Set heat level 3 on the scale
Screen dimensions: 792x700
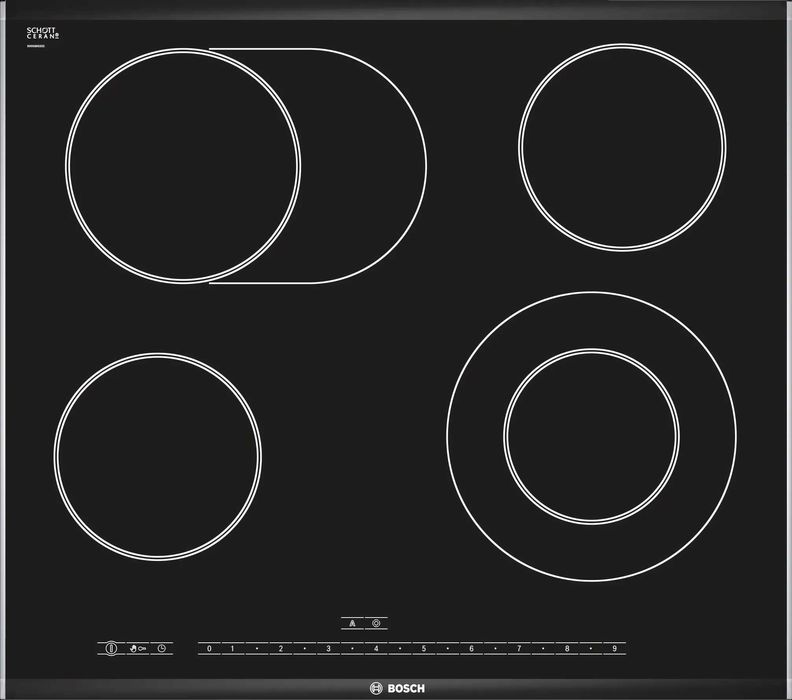point(328,648)
